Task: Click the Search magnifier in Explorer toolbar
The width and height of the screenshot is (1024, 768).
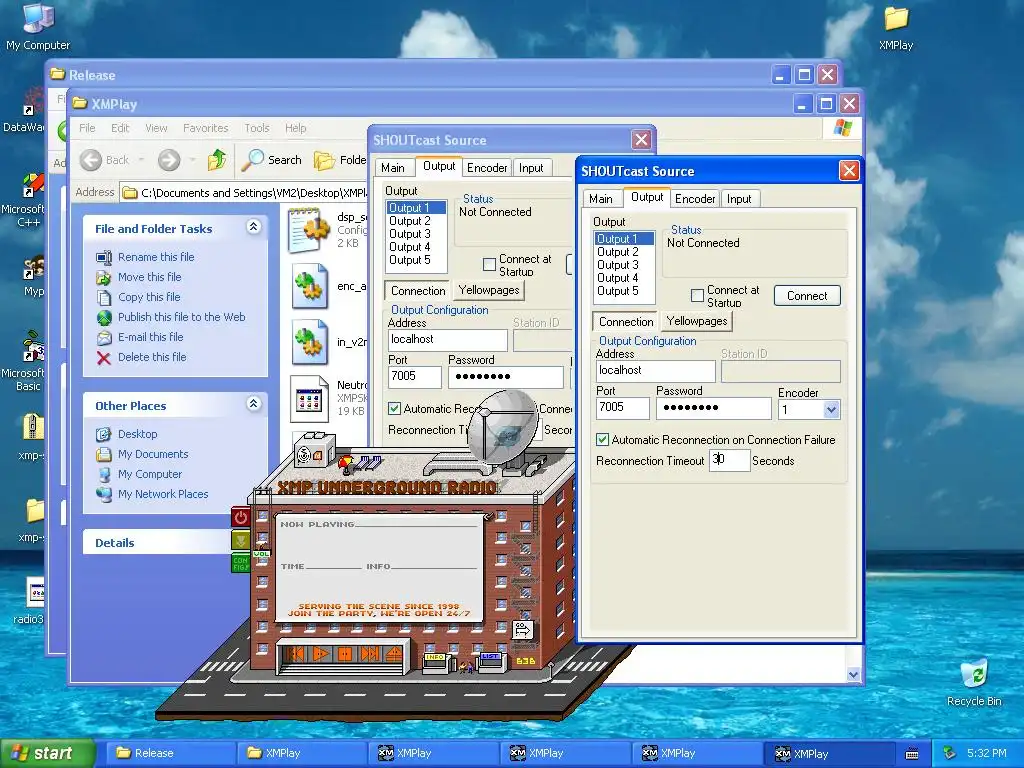Action: (253, 159)
